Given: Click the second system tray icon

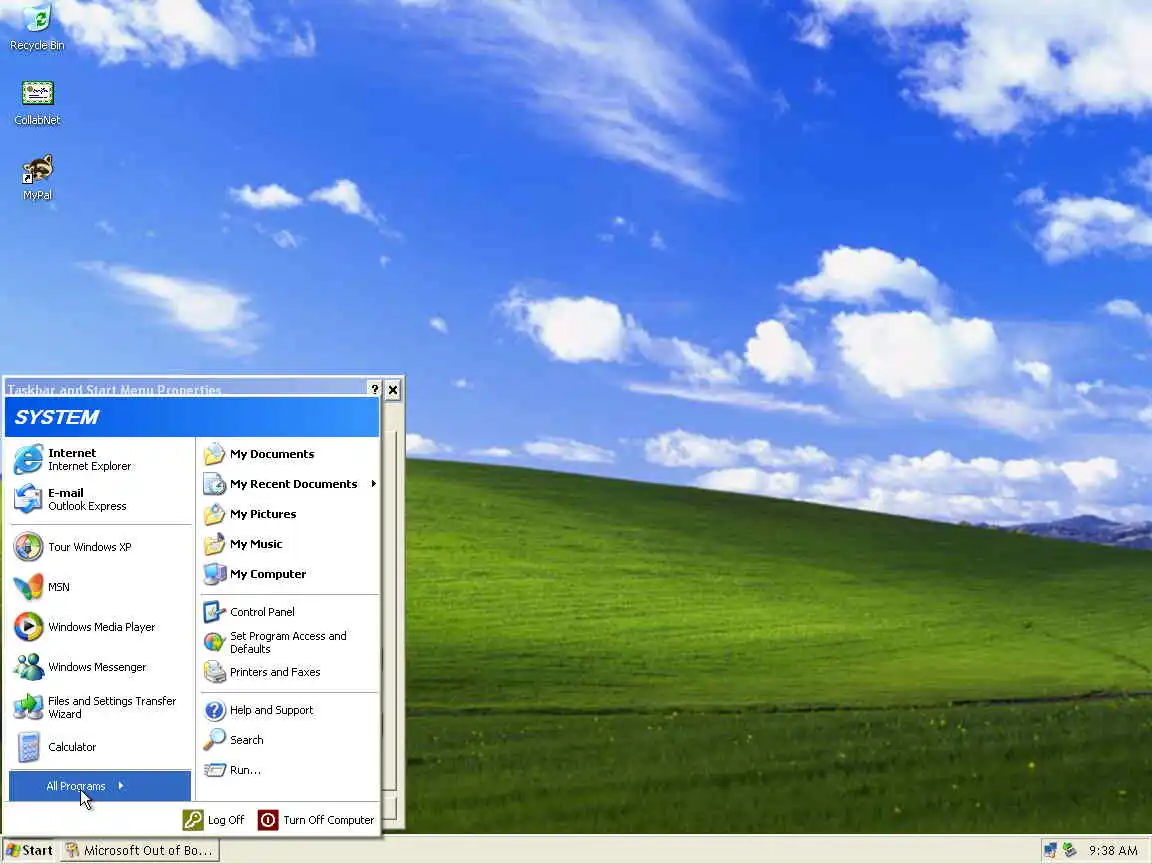Looking at the screenshot, I should [1070, 851].
